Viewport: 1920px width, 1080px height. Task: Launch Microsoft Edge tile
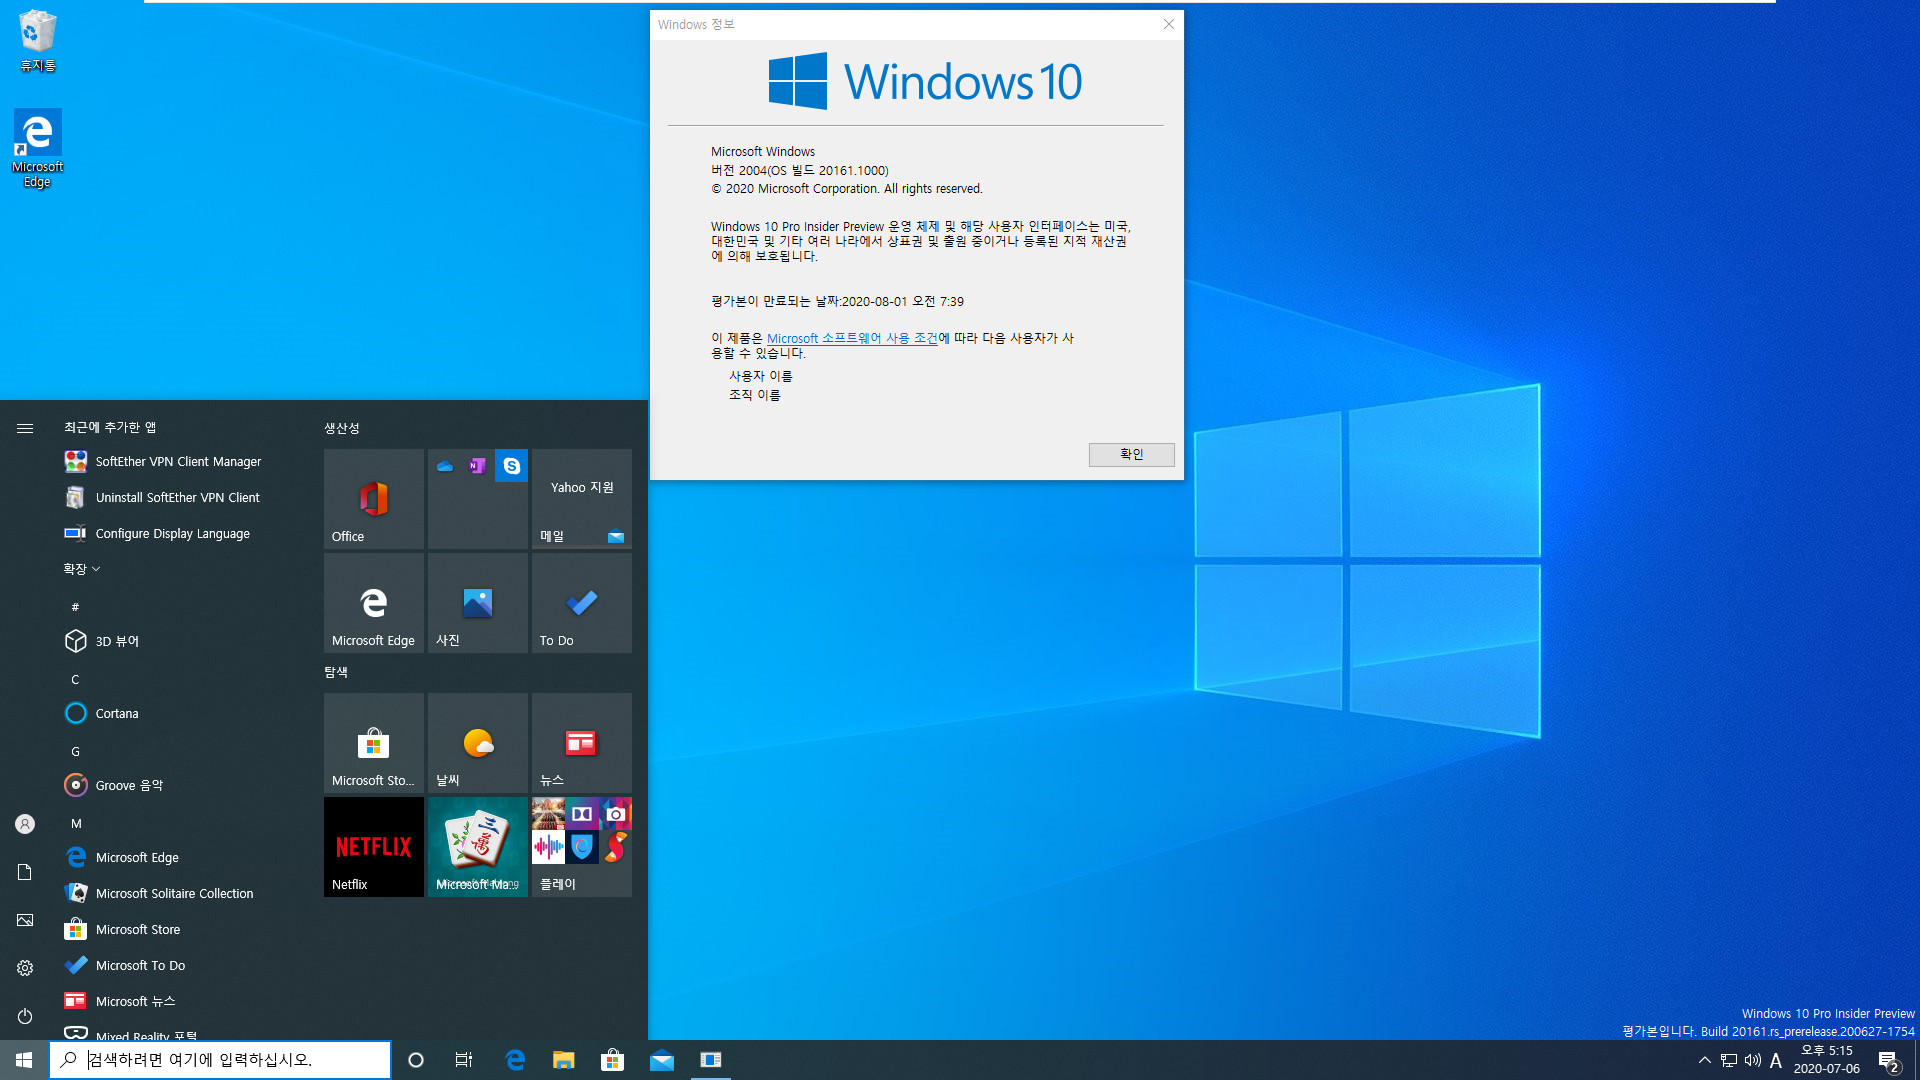[x=374, y=603]
